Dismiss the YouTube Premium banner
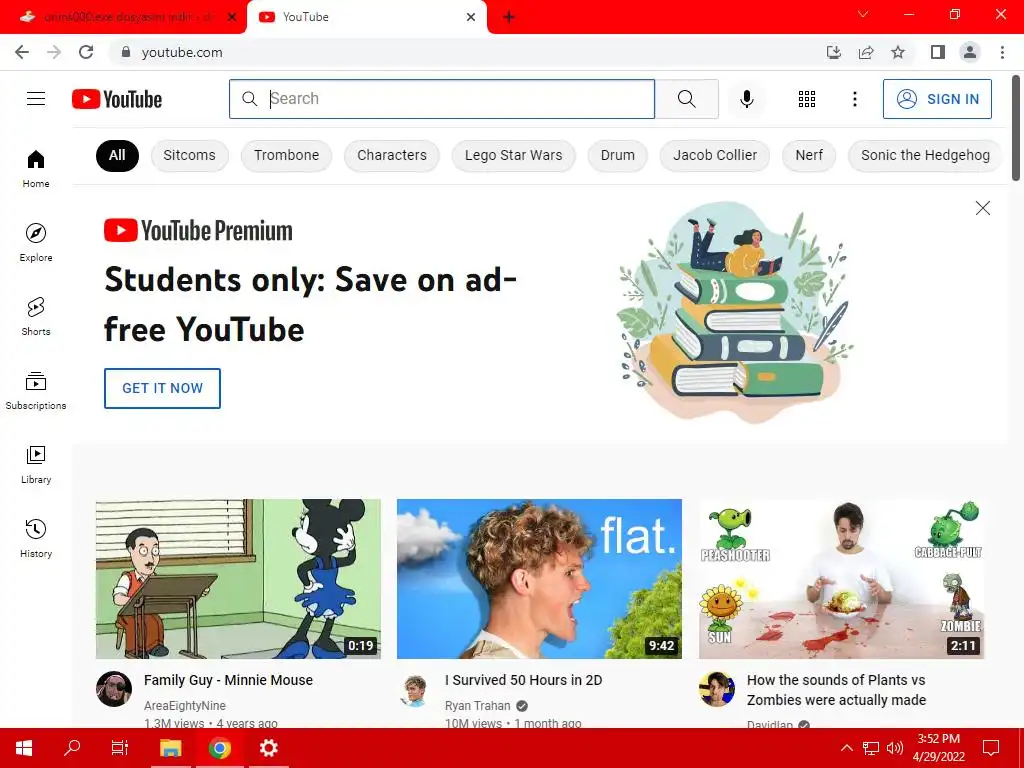The height and width of the screenshot is (768, 1024). 983,208
